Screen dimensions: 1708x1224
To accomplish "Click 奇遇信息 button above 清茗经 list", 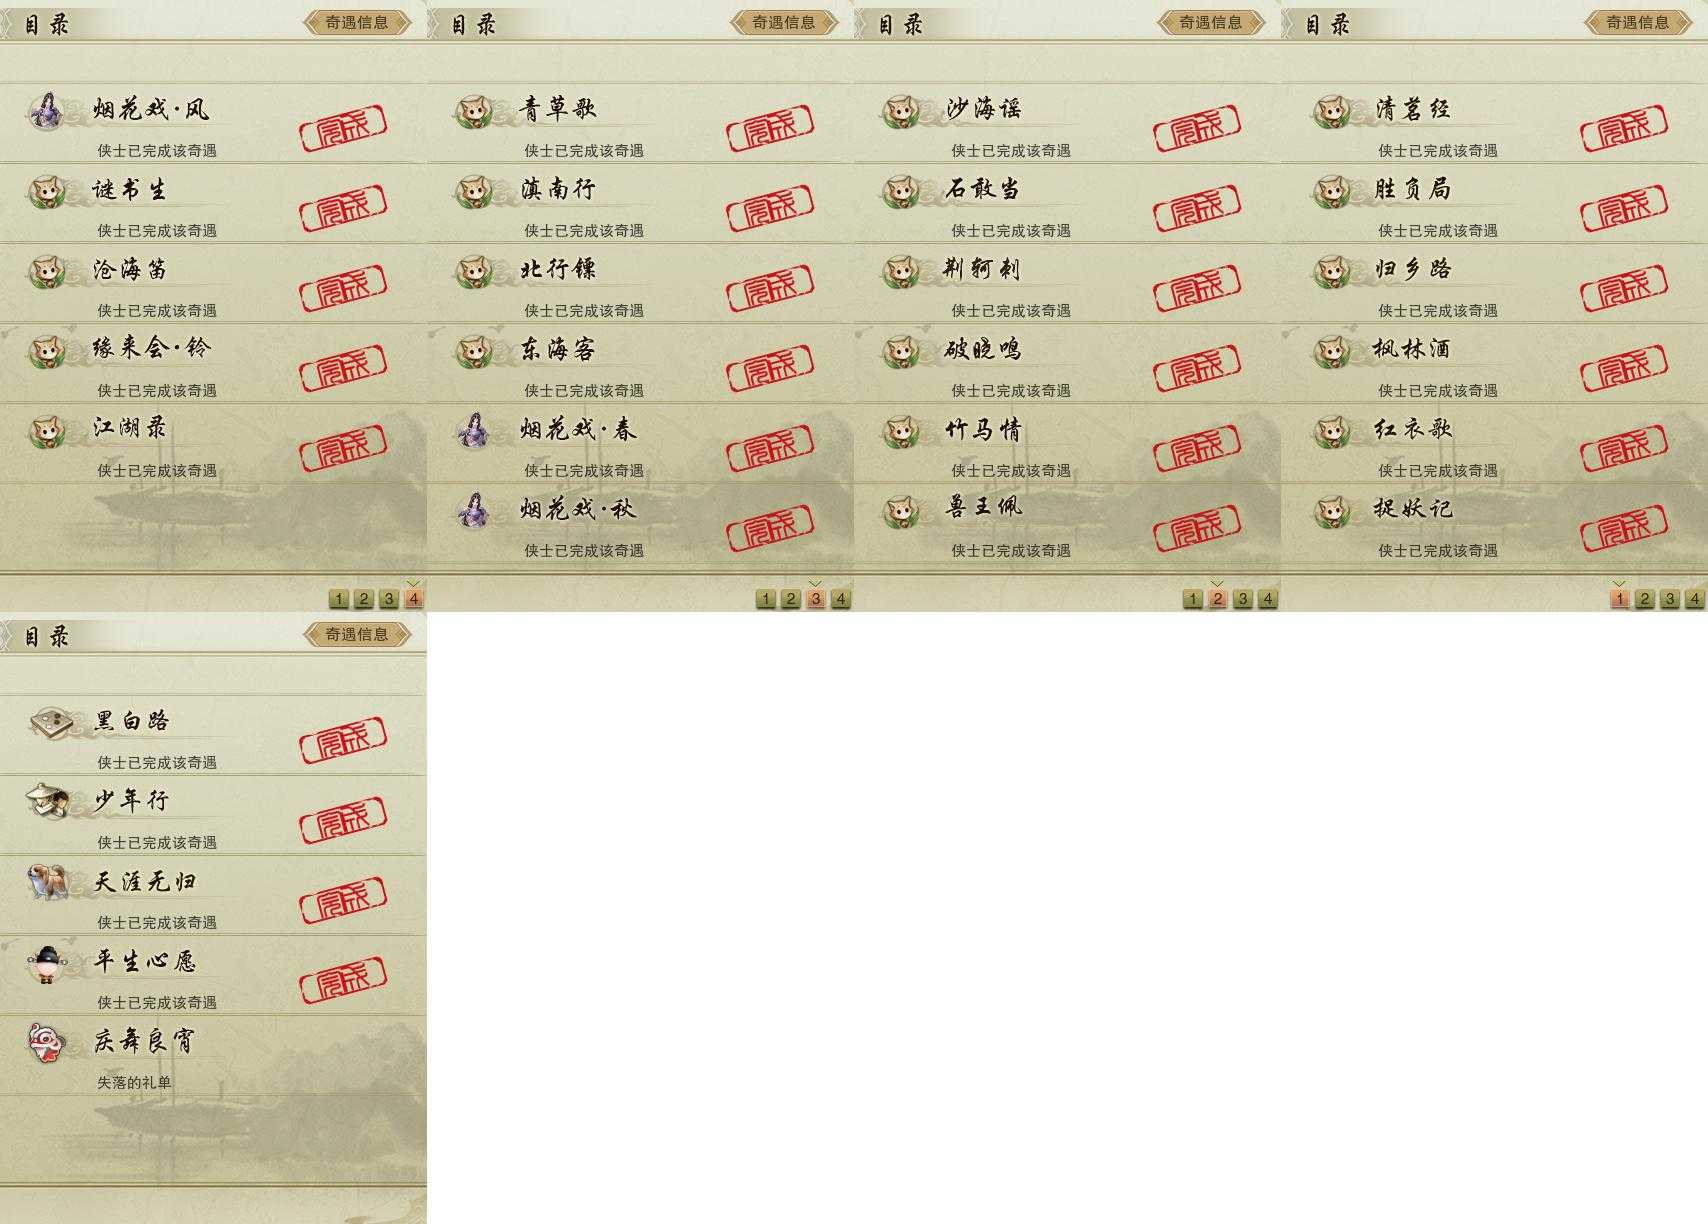I will point(1638,22).
